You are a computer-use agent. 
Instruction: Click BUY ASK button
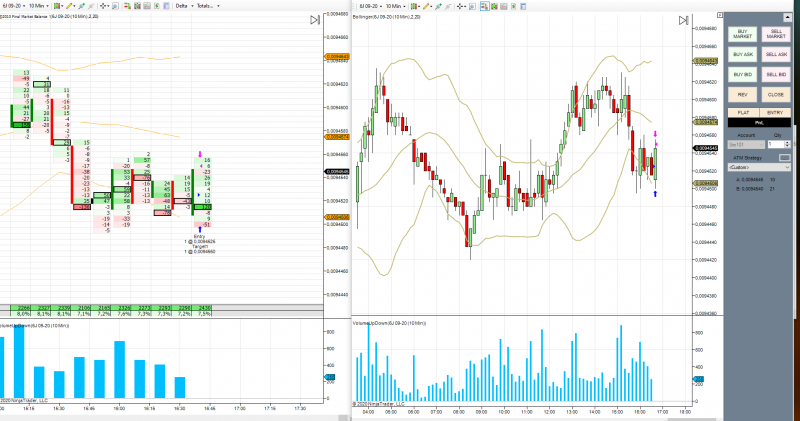[x=742, y=54]
